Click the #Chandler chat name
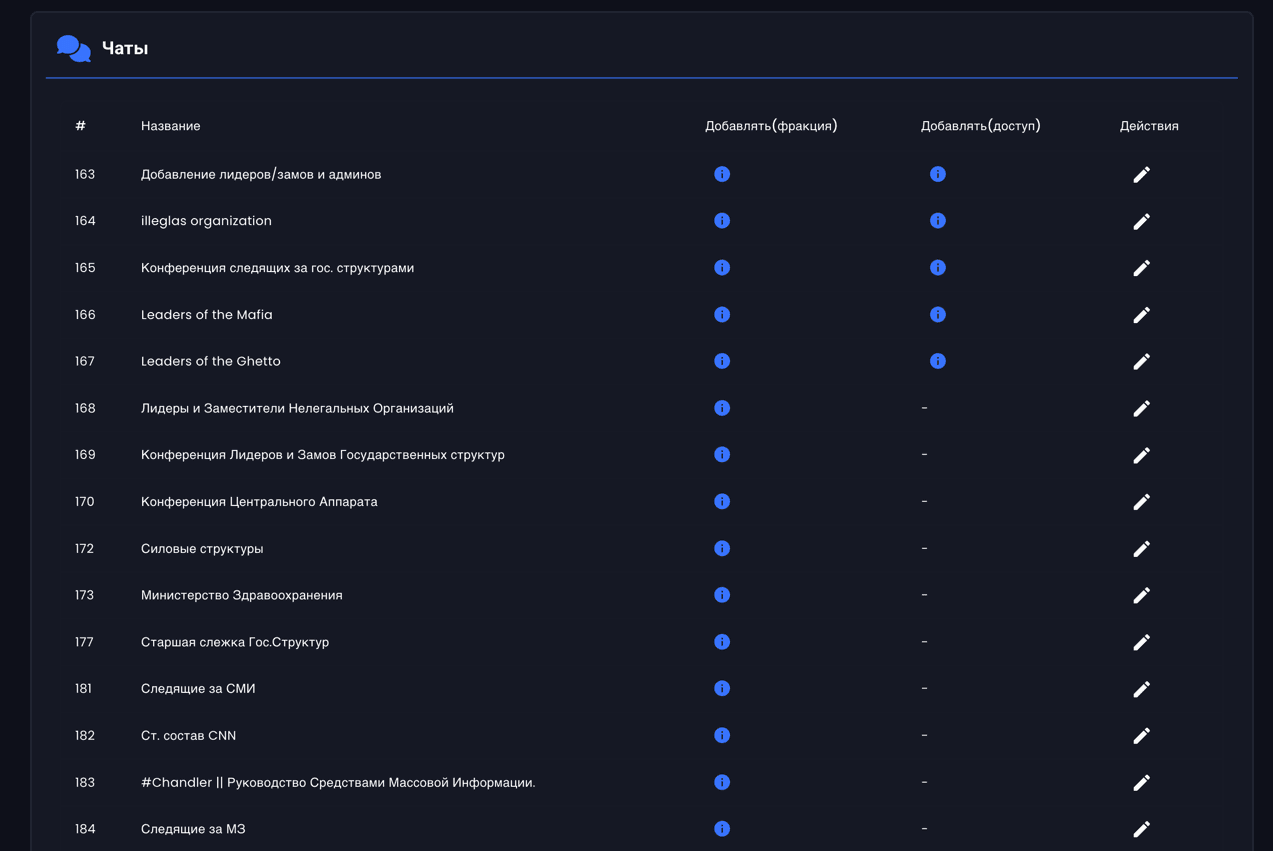Screen dimensions: 1273x851 point(338,783)
